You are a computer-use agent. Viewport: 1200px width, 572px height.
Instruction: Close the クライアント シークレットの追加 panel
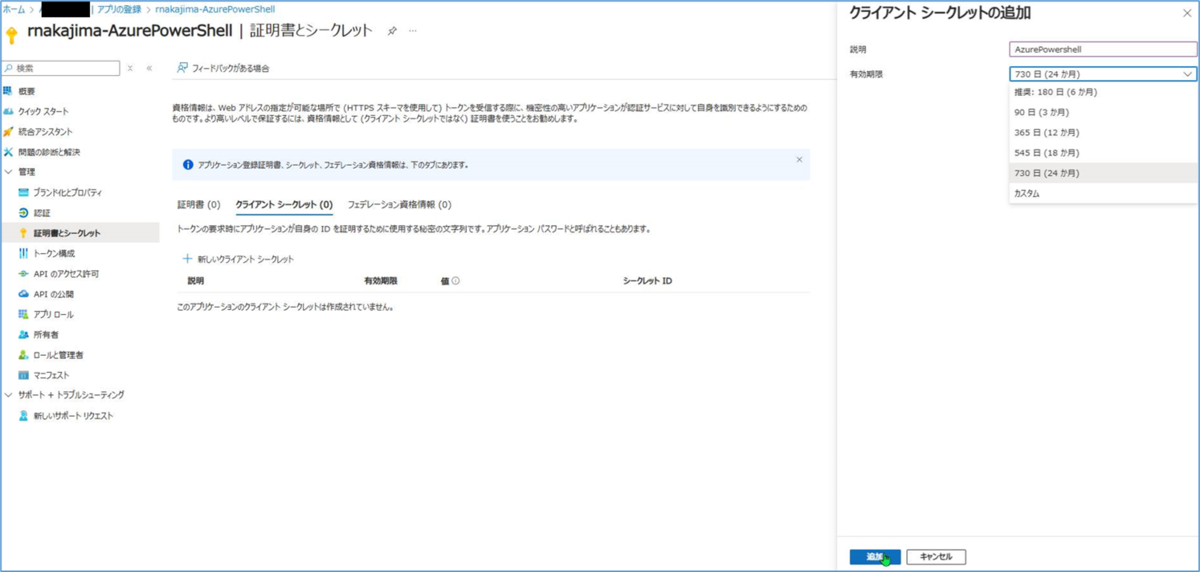coord(1185,13)
